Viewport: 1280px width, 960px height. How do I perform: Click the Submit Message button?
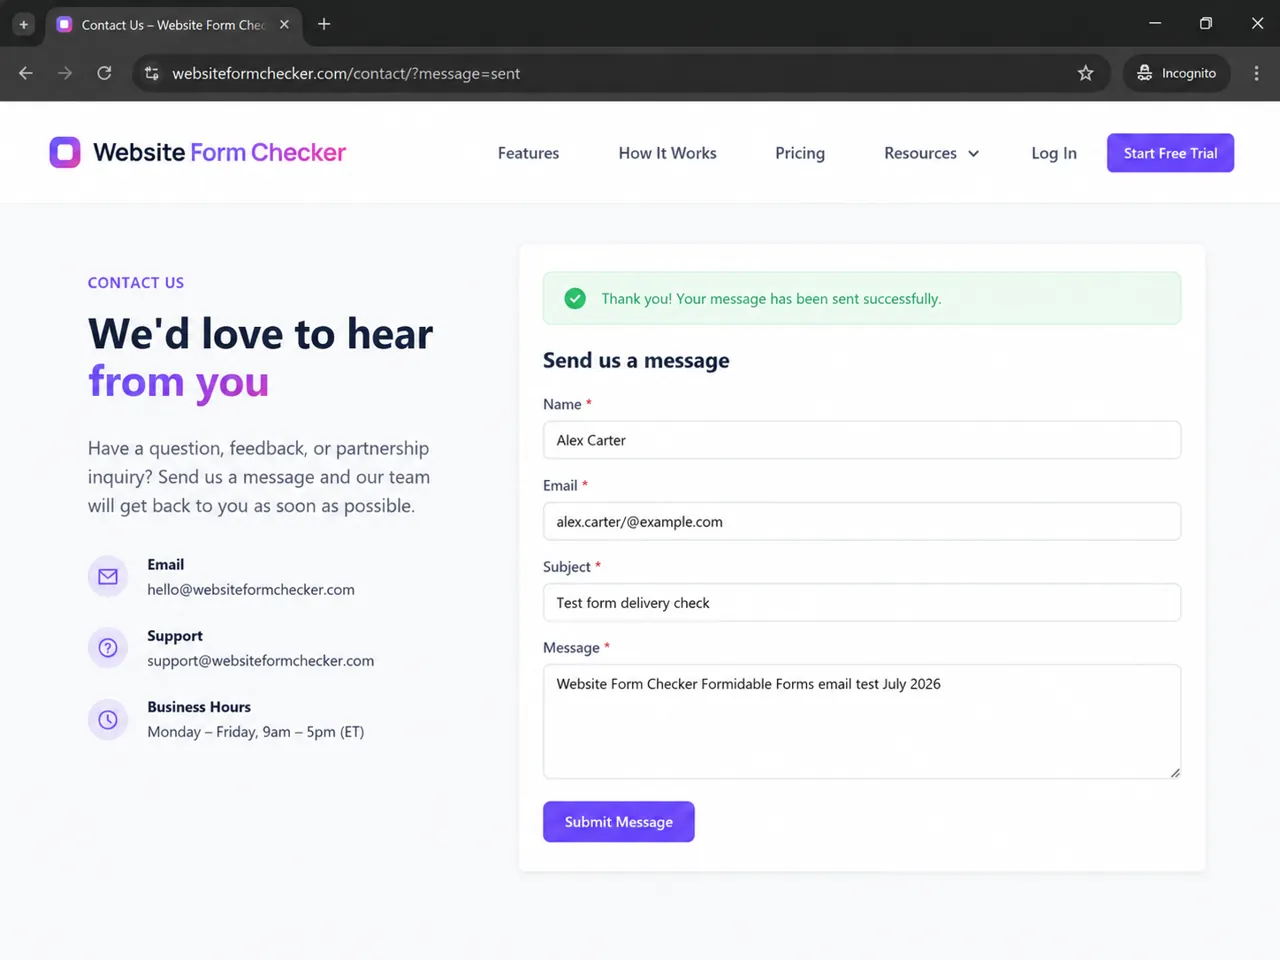coord(618,821)
